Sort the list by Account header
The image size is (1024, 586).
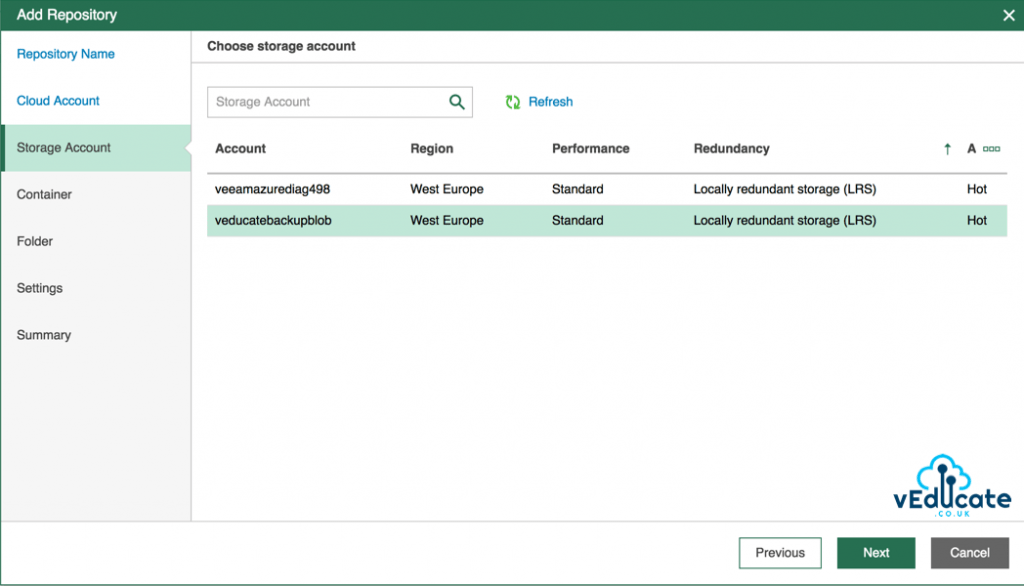[240, 148]
